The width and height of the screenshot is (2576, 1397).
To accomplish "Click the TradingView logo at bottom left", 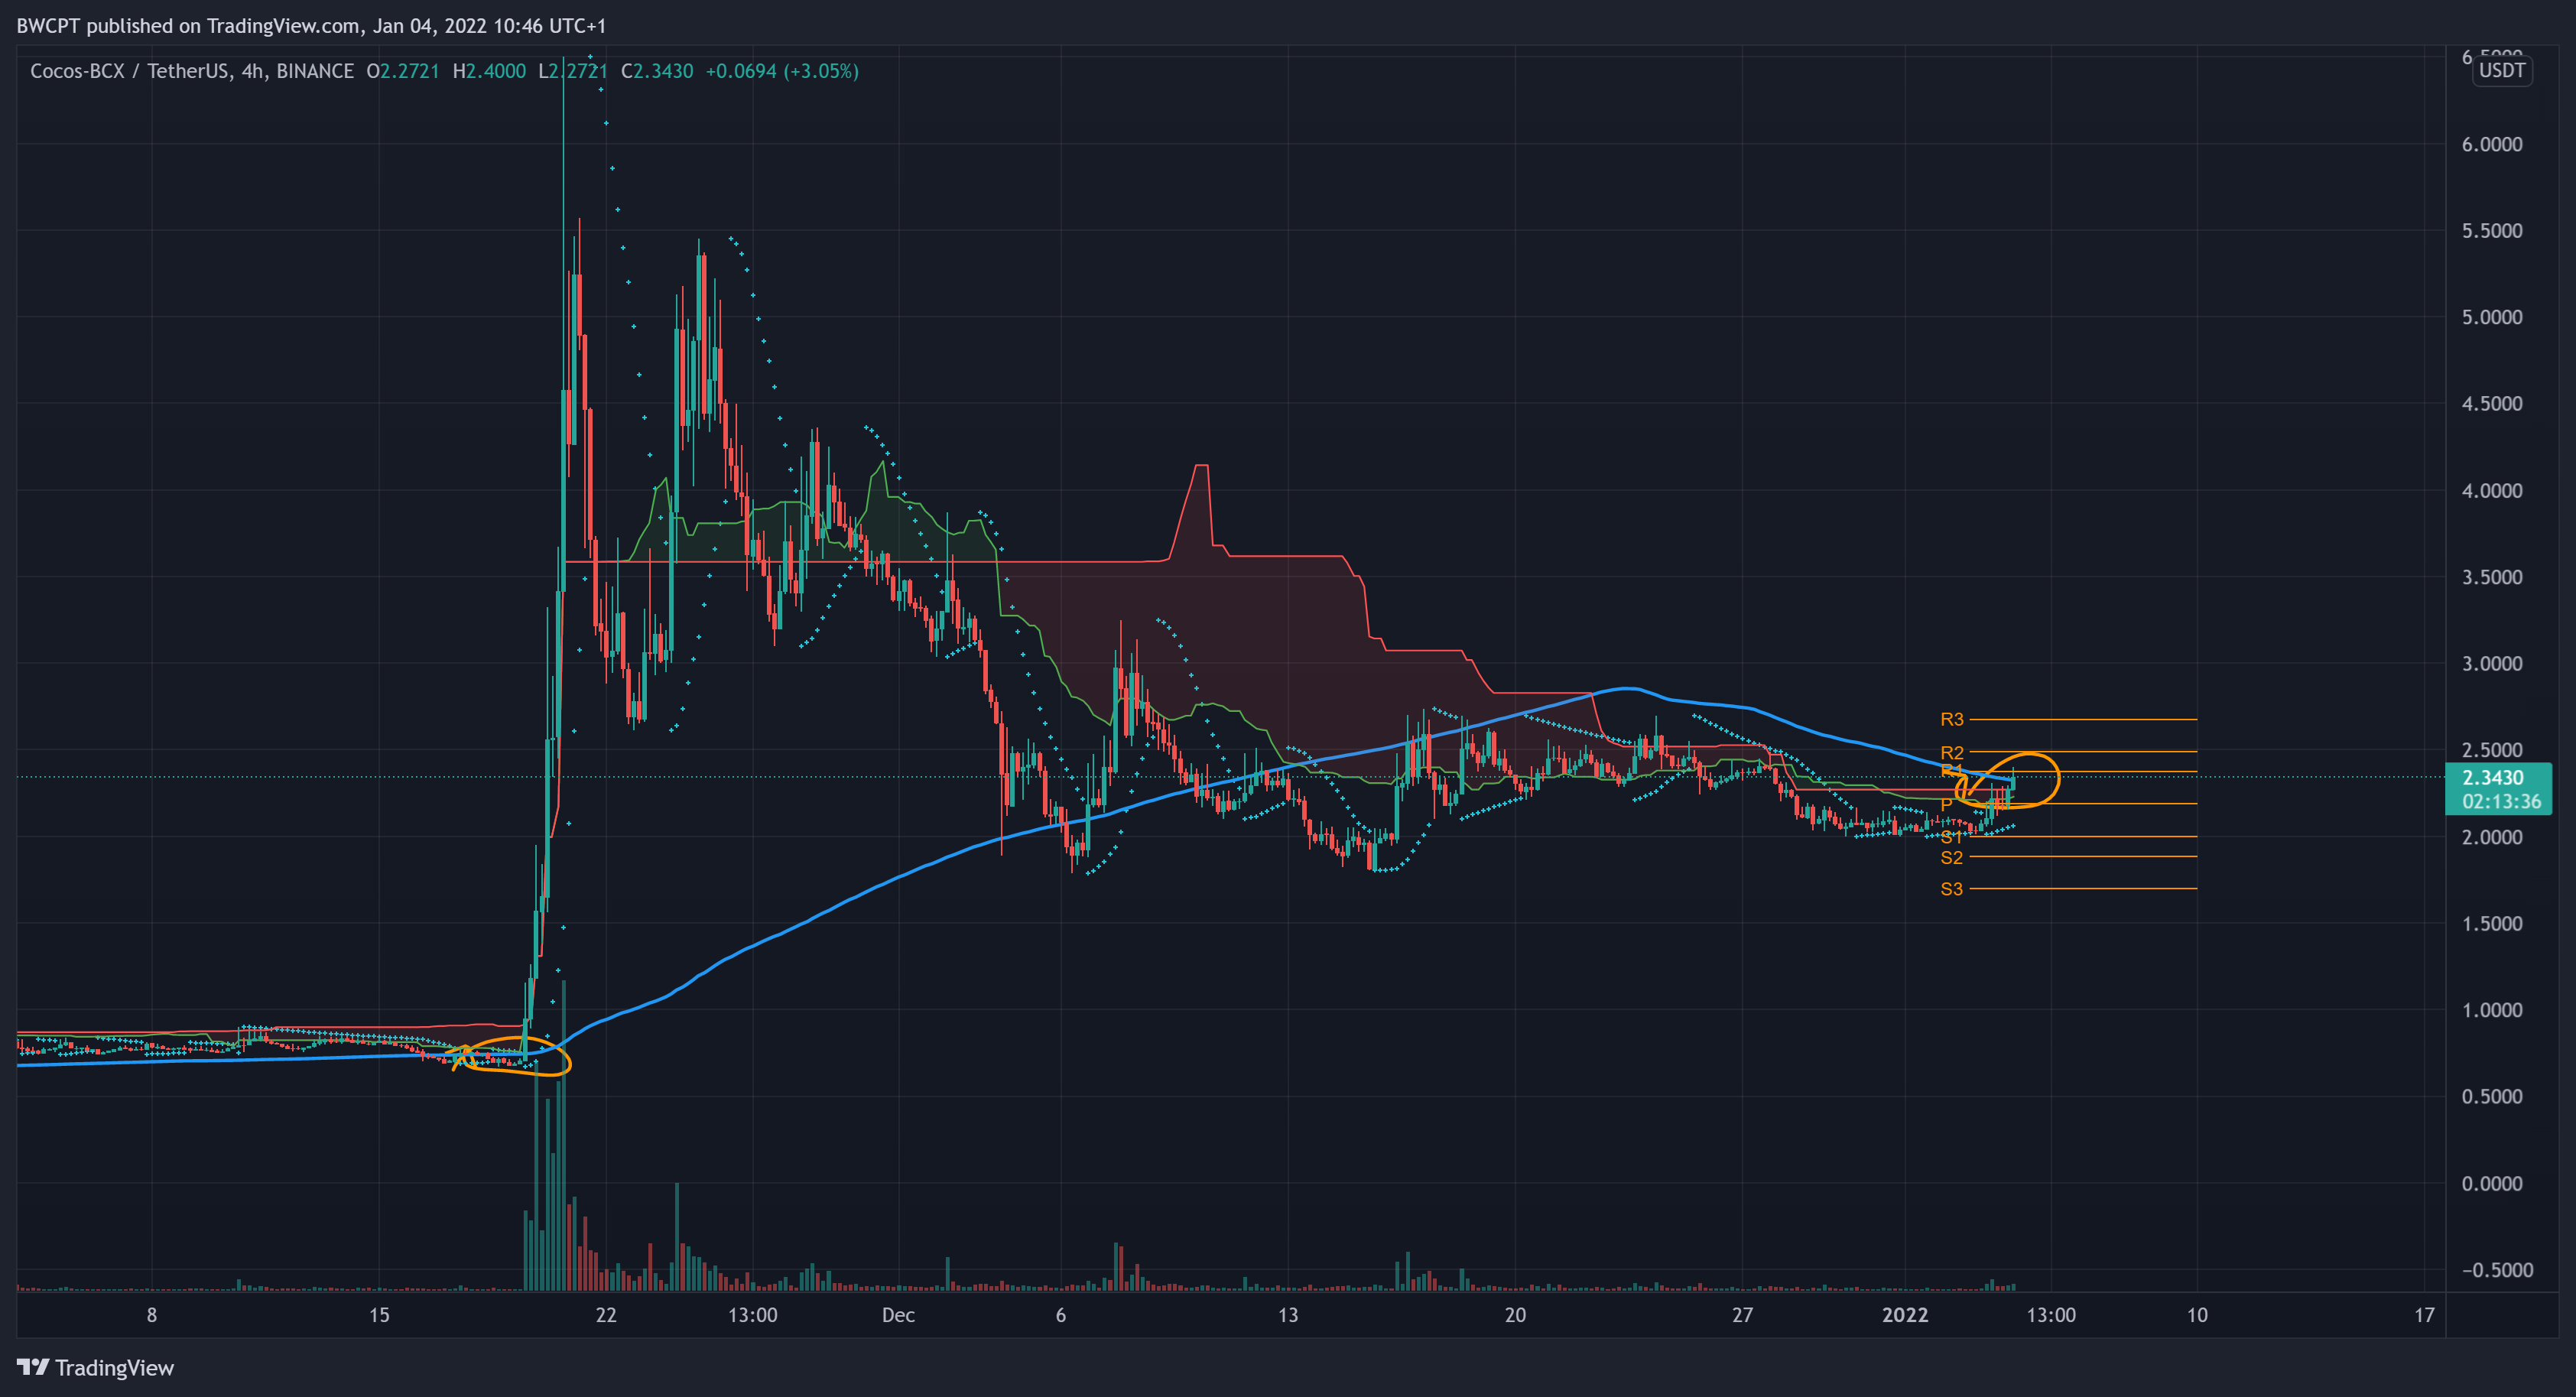I will [x=95, y=1367].
